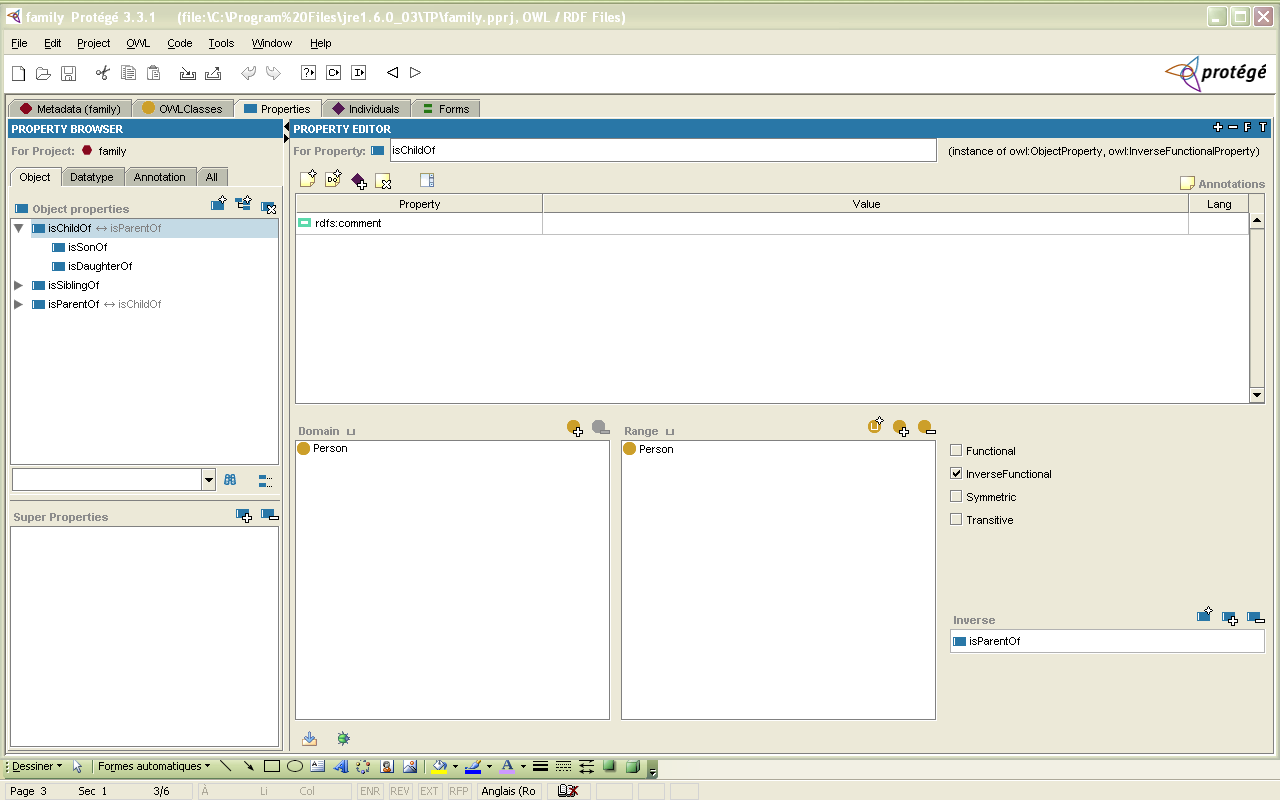The image size is (1280, 800).
Task: Enable the Transitive checkbox
Action: tap(956, 520)
